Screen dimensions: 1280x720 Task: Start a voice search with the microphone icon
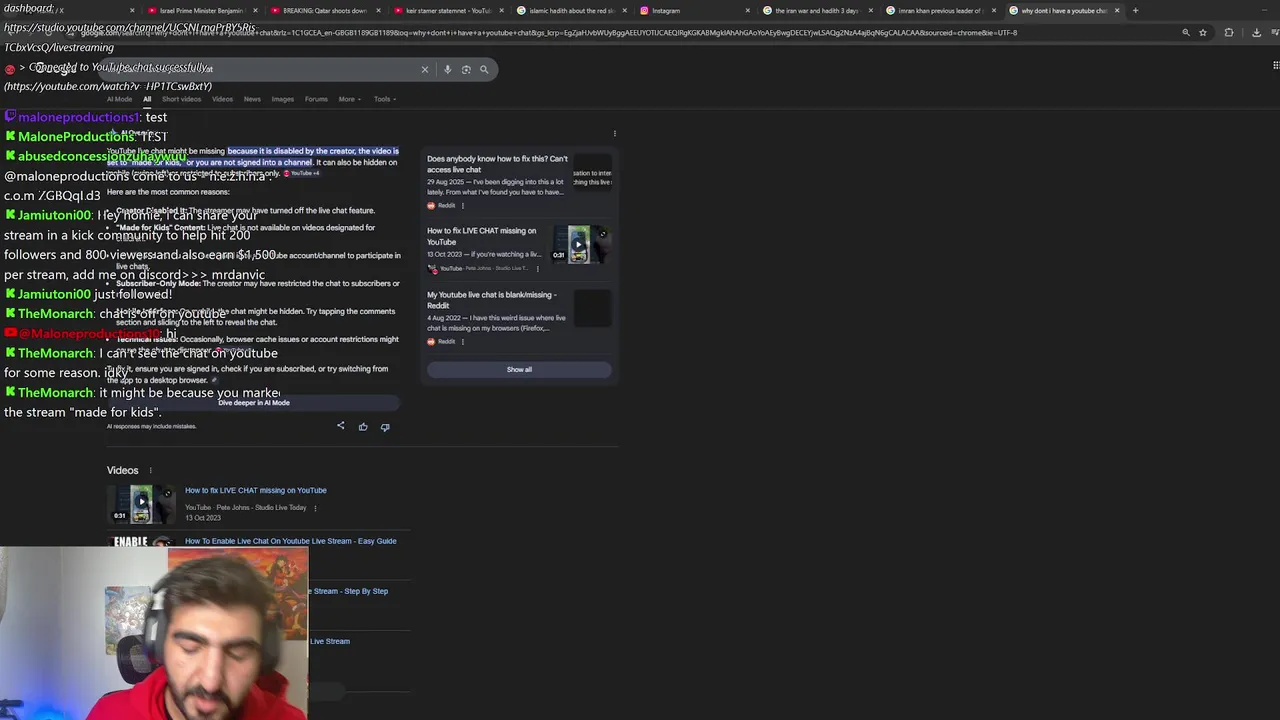pyautogui.click(x=447, y=70)
